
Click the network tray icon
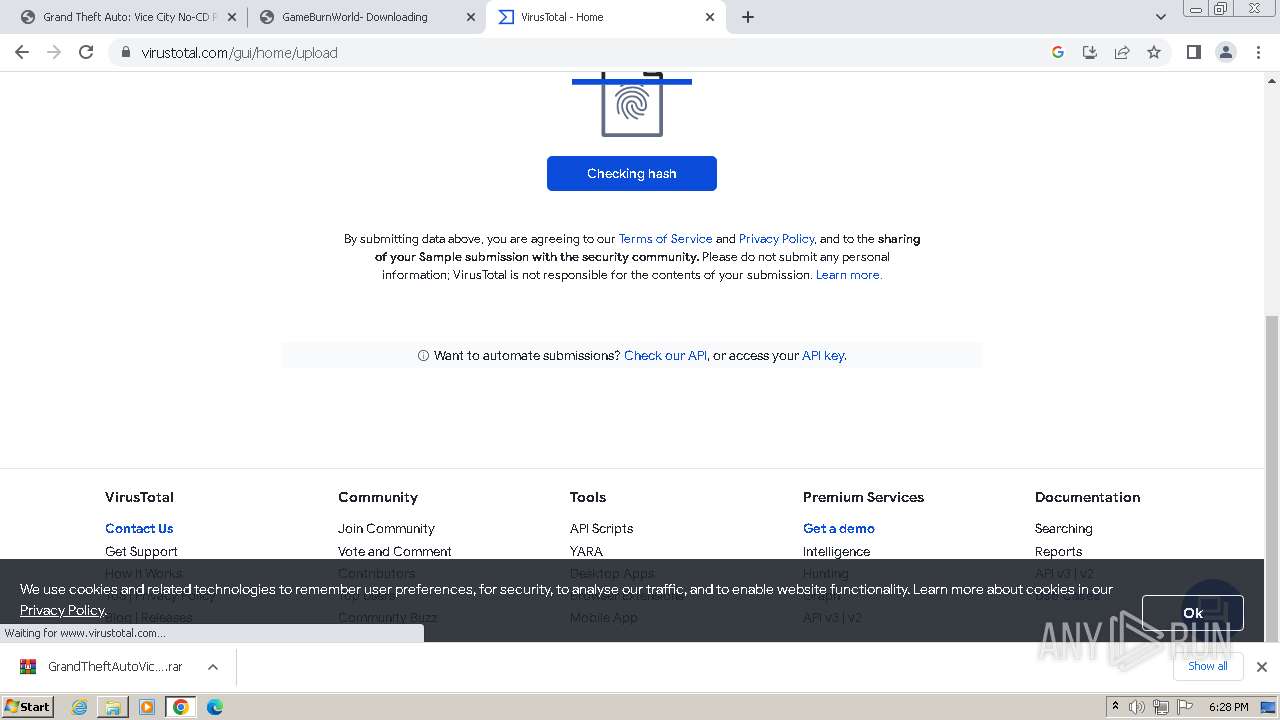click(x=1161, y=707)
